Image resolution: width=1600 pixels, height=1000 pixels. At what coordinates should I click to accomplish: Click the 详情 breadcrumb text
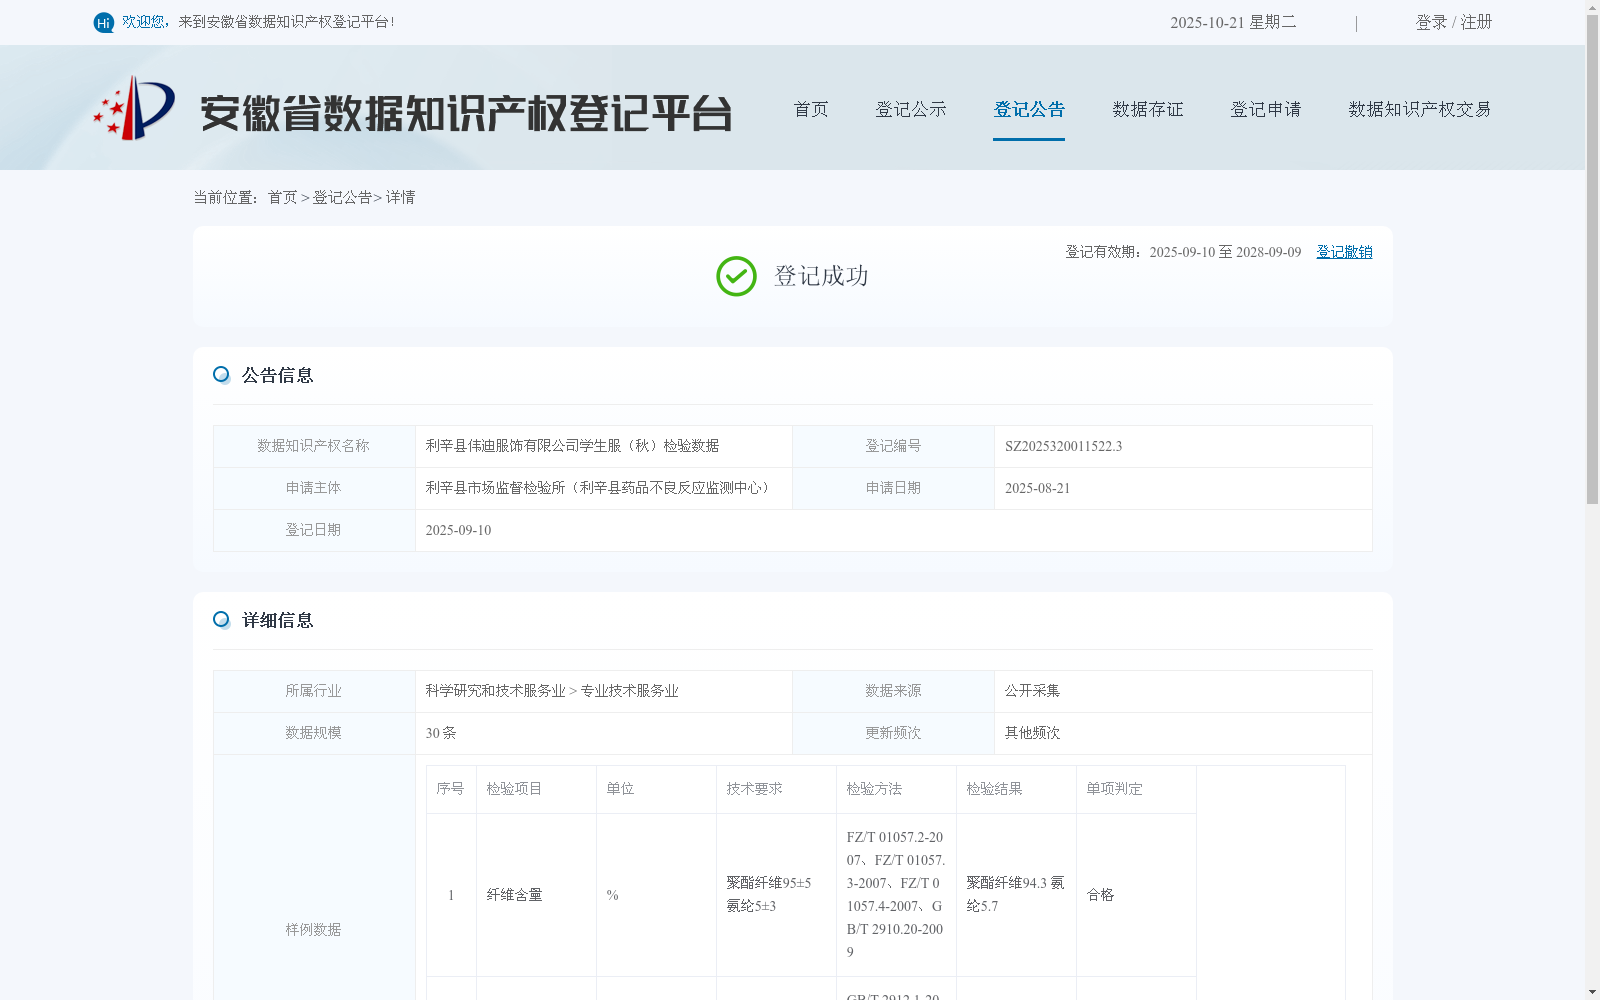[x=400, y=198]
